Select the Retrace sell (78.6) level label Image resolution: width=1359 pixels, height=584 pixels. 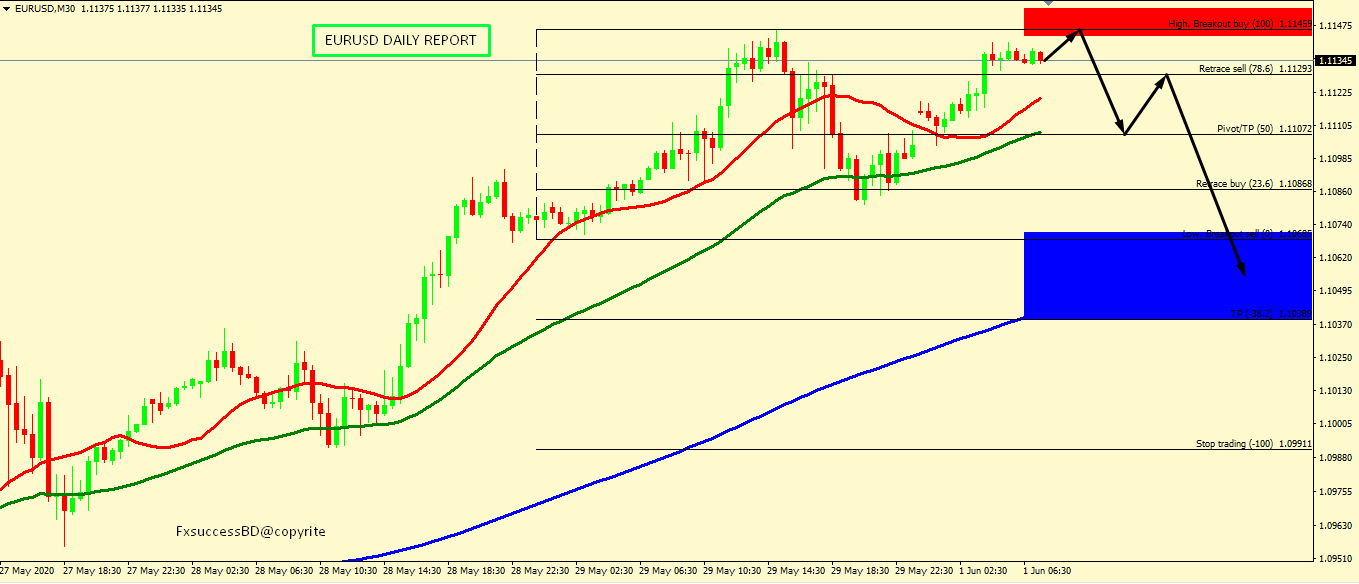(x=1238, y=69)
